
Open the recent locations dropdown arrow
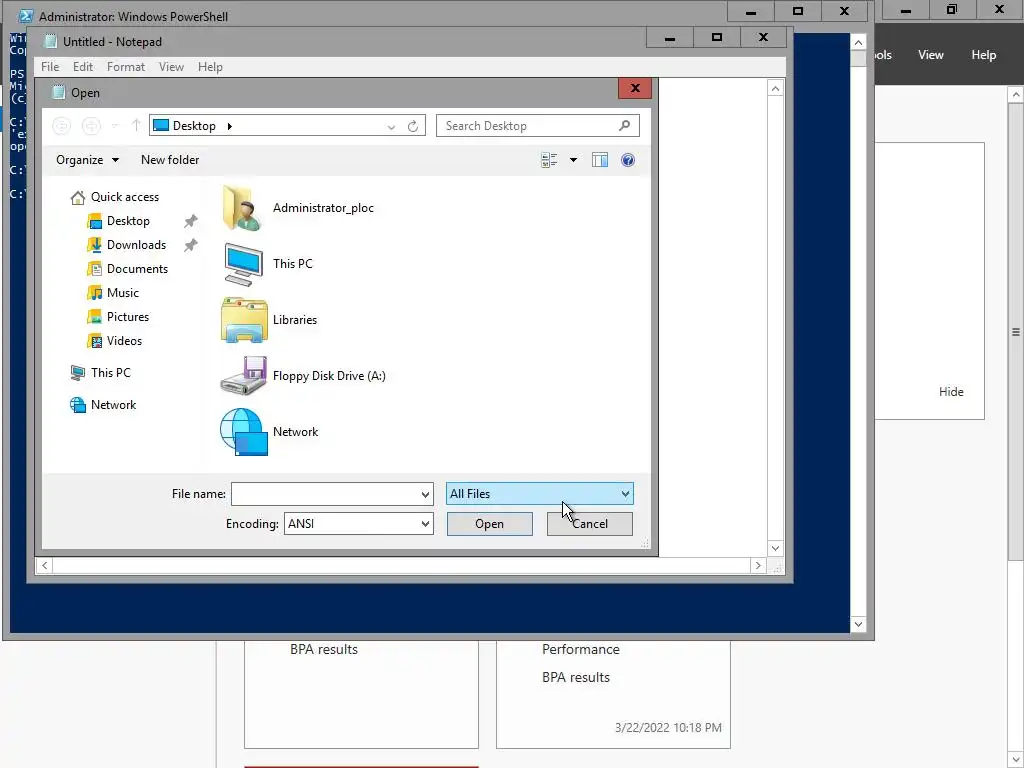[x=115, y=126]
